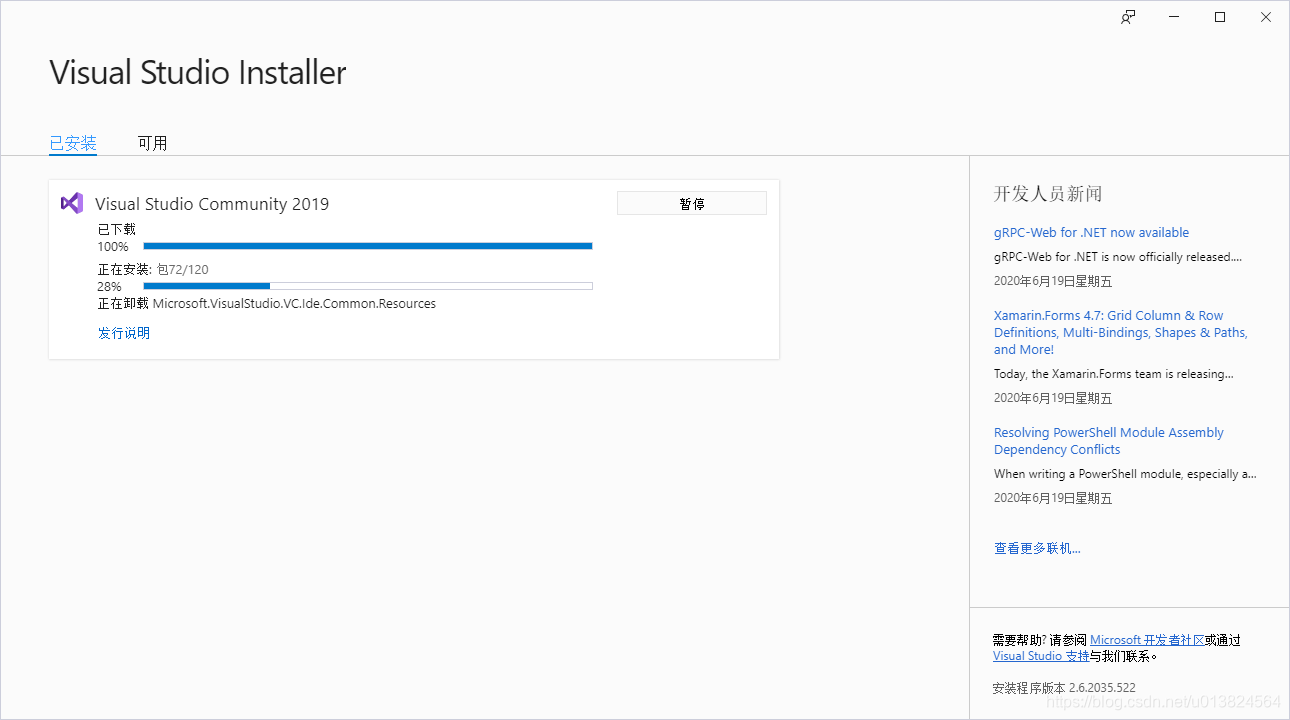Open the feedback icon in title bar
Image resolution: width=1290 pixels, height=720 pixels.
click(x=1128, y=17)
